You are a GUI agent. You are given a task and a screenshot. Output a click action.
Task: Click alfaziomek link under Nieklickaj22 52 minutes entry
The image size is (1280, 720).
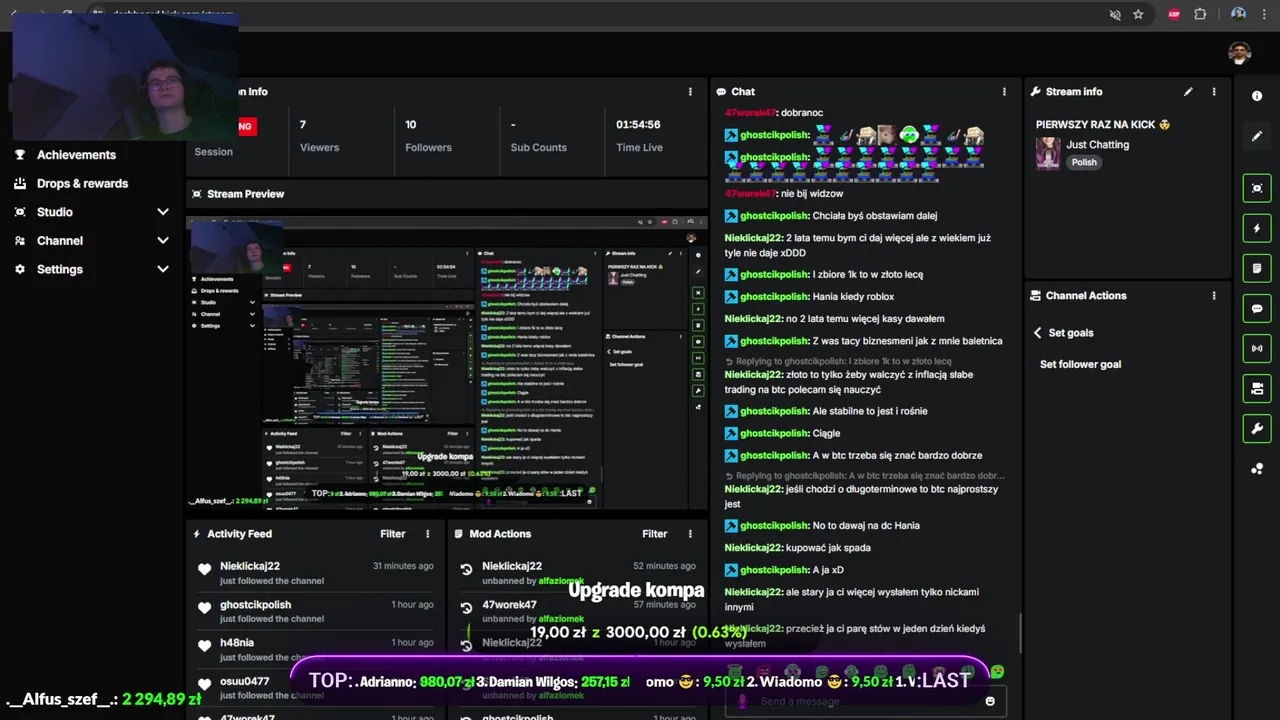point(561,581)
